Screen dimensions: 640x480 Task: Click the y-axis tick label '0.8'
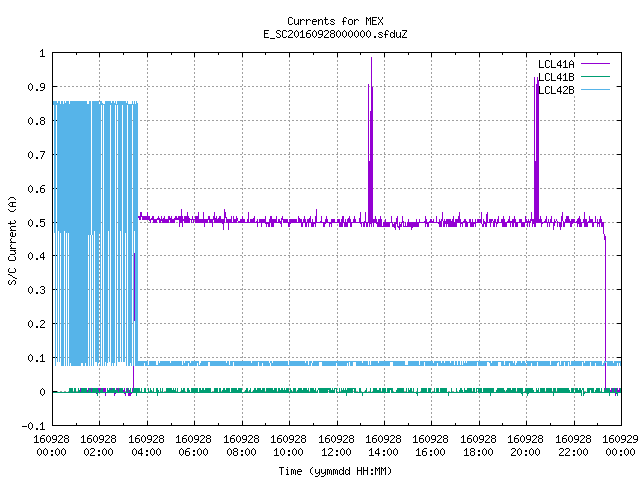(36, 121)
